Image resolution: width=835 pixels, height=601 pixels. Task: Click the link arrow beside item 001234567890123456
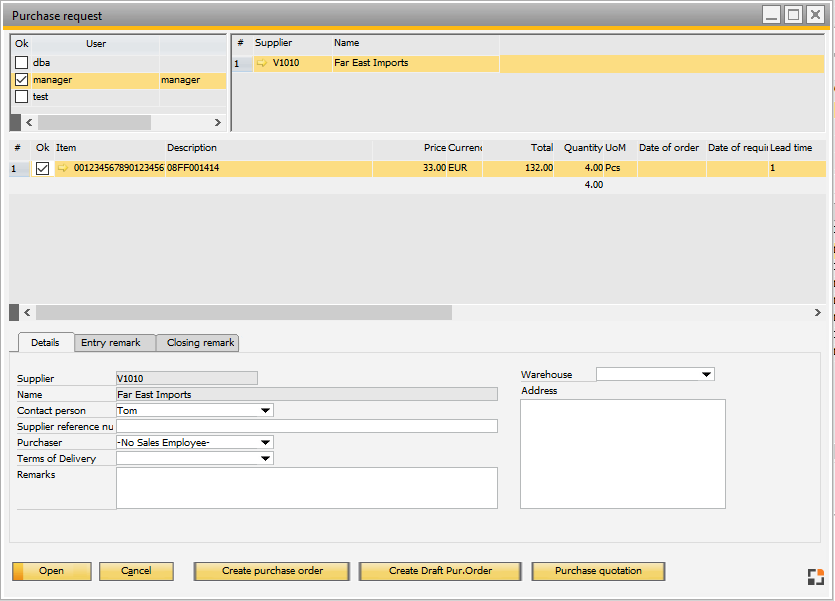(63, 169)
